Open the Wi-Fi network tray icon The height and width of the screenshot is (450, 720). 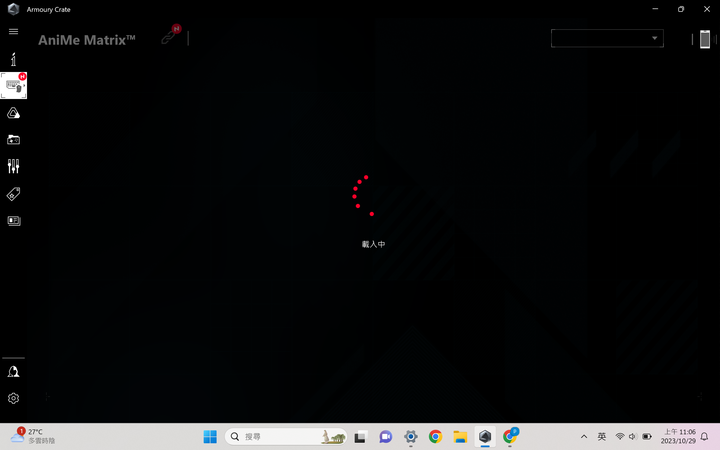click(x=619, y=437)
